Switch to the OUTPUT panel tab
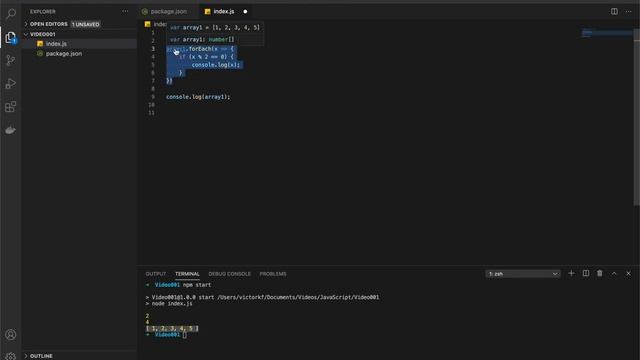 pos(156,274)
